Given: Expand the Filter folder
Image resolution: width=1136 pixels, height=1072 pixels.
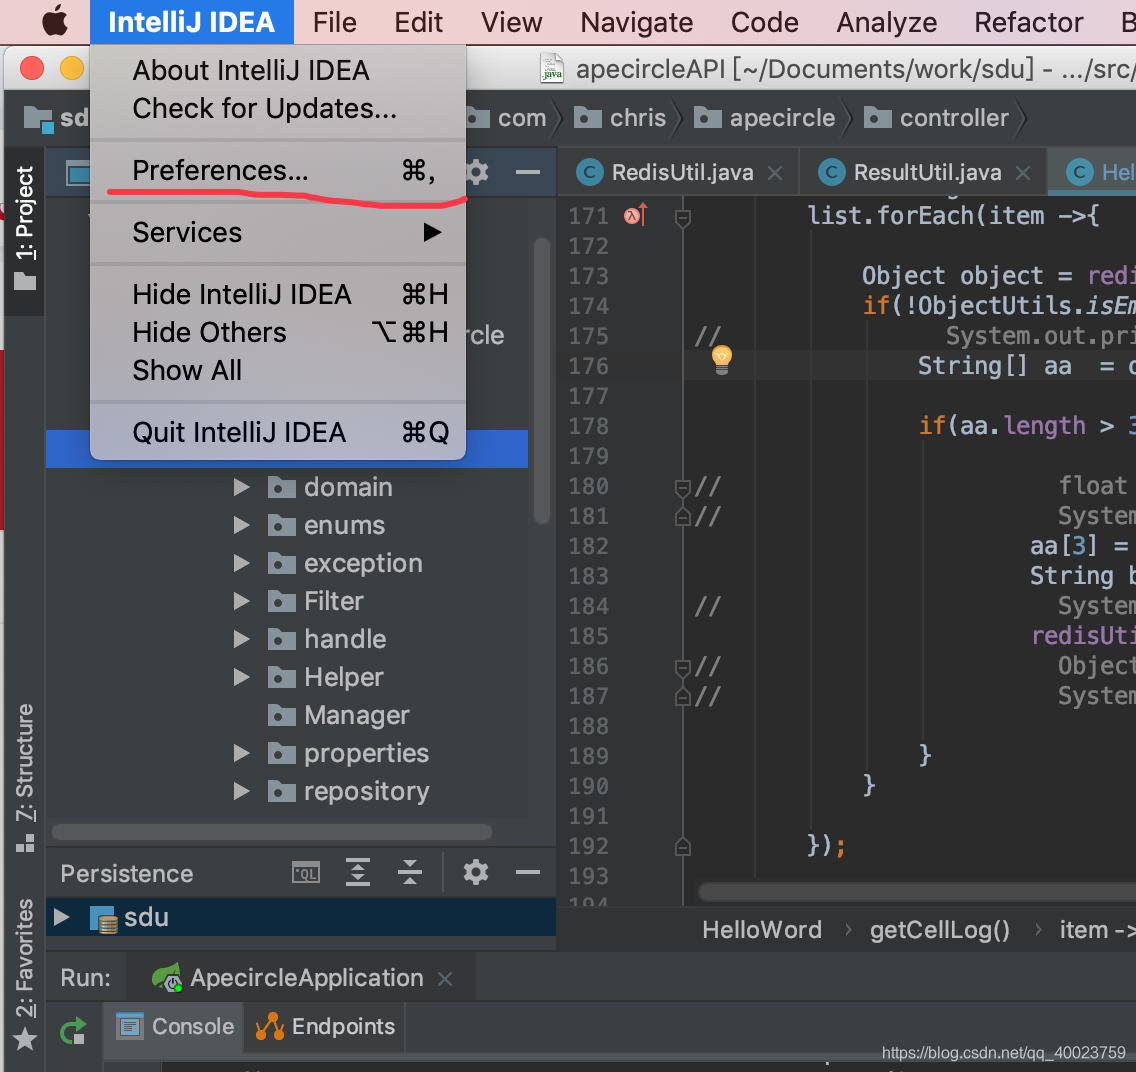Looking at the screenshot, I should tap(242, 601).
